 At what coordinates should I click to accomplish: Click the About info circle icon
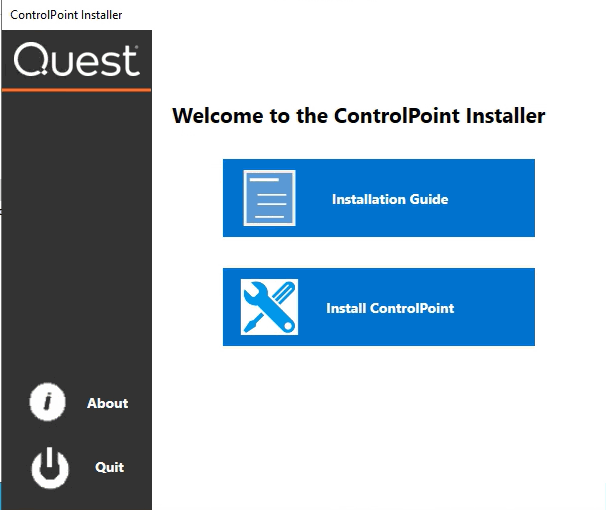point(47,403)
